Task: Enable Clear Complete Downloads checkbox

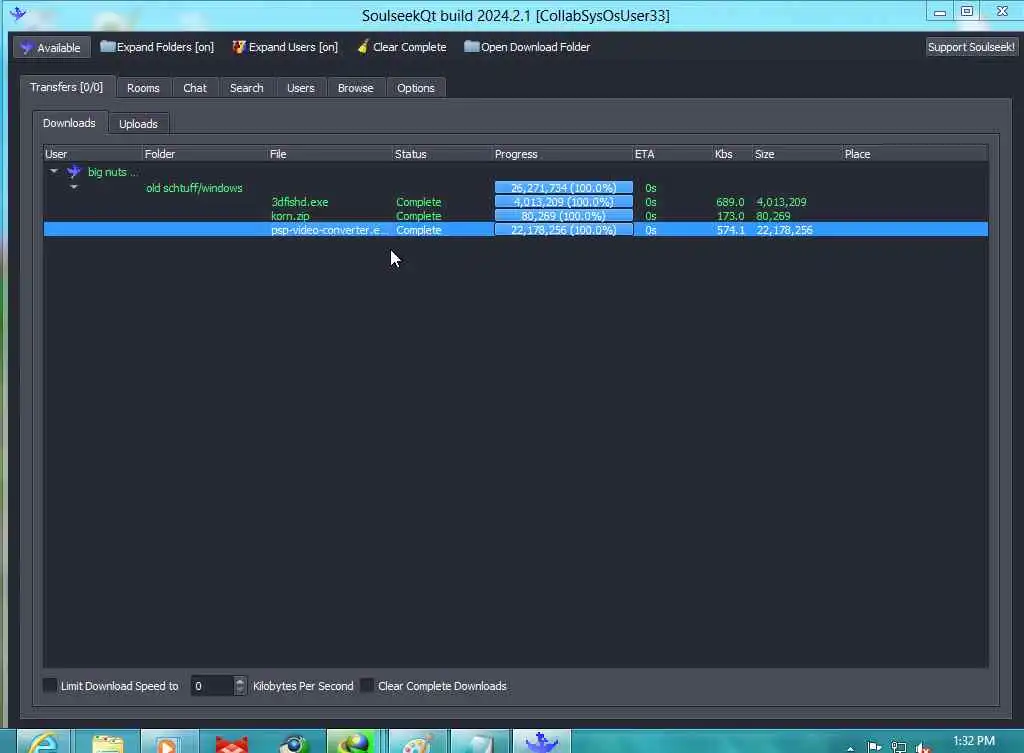Action: click(x=367, y=685)
